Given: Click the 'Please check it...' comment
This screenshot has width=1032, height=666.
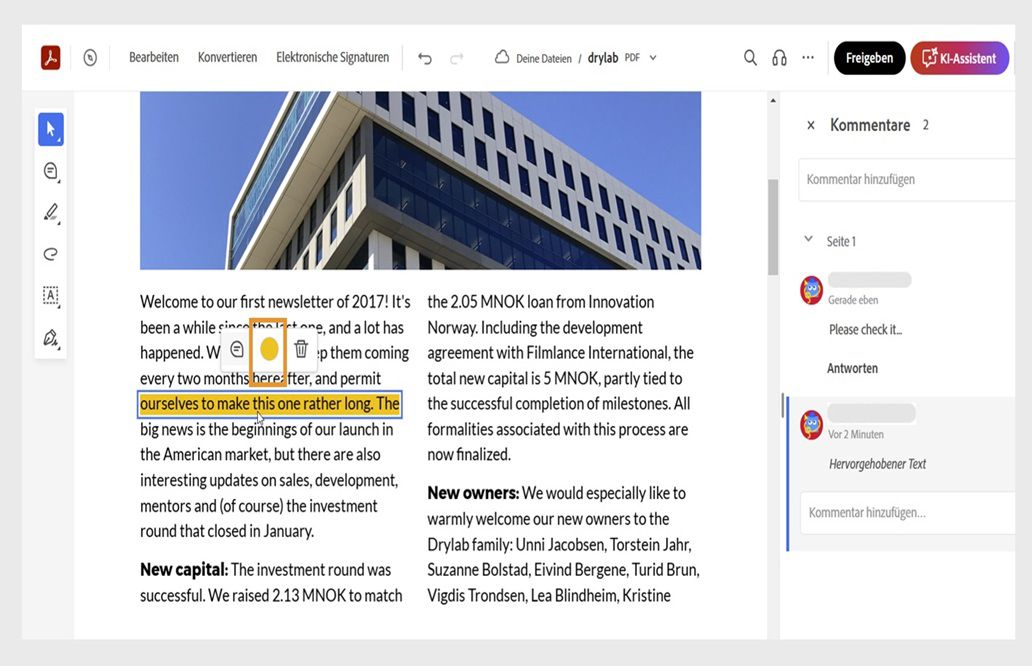Looking at the screenshot, I should point(865,330).
